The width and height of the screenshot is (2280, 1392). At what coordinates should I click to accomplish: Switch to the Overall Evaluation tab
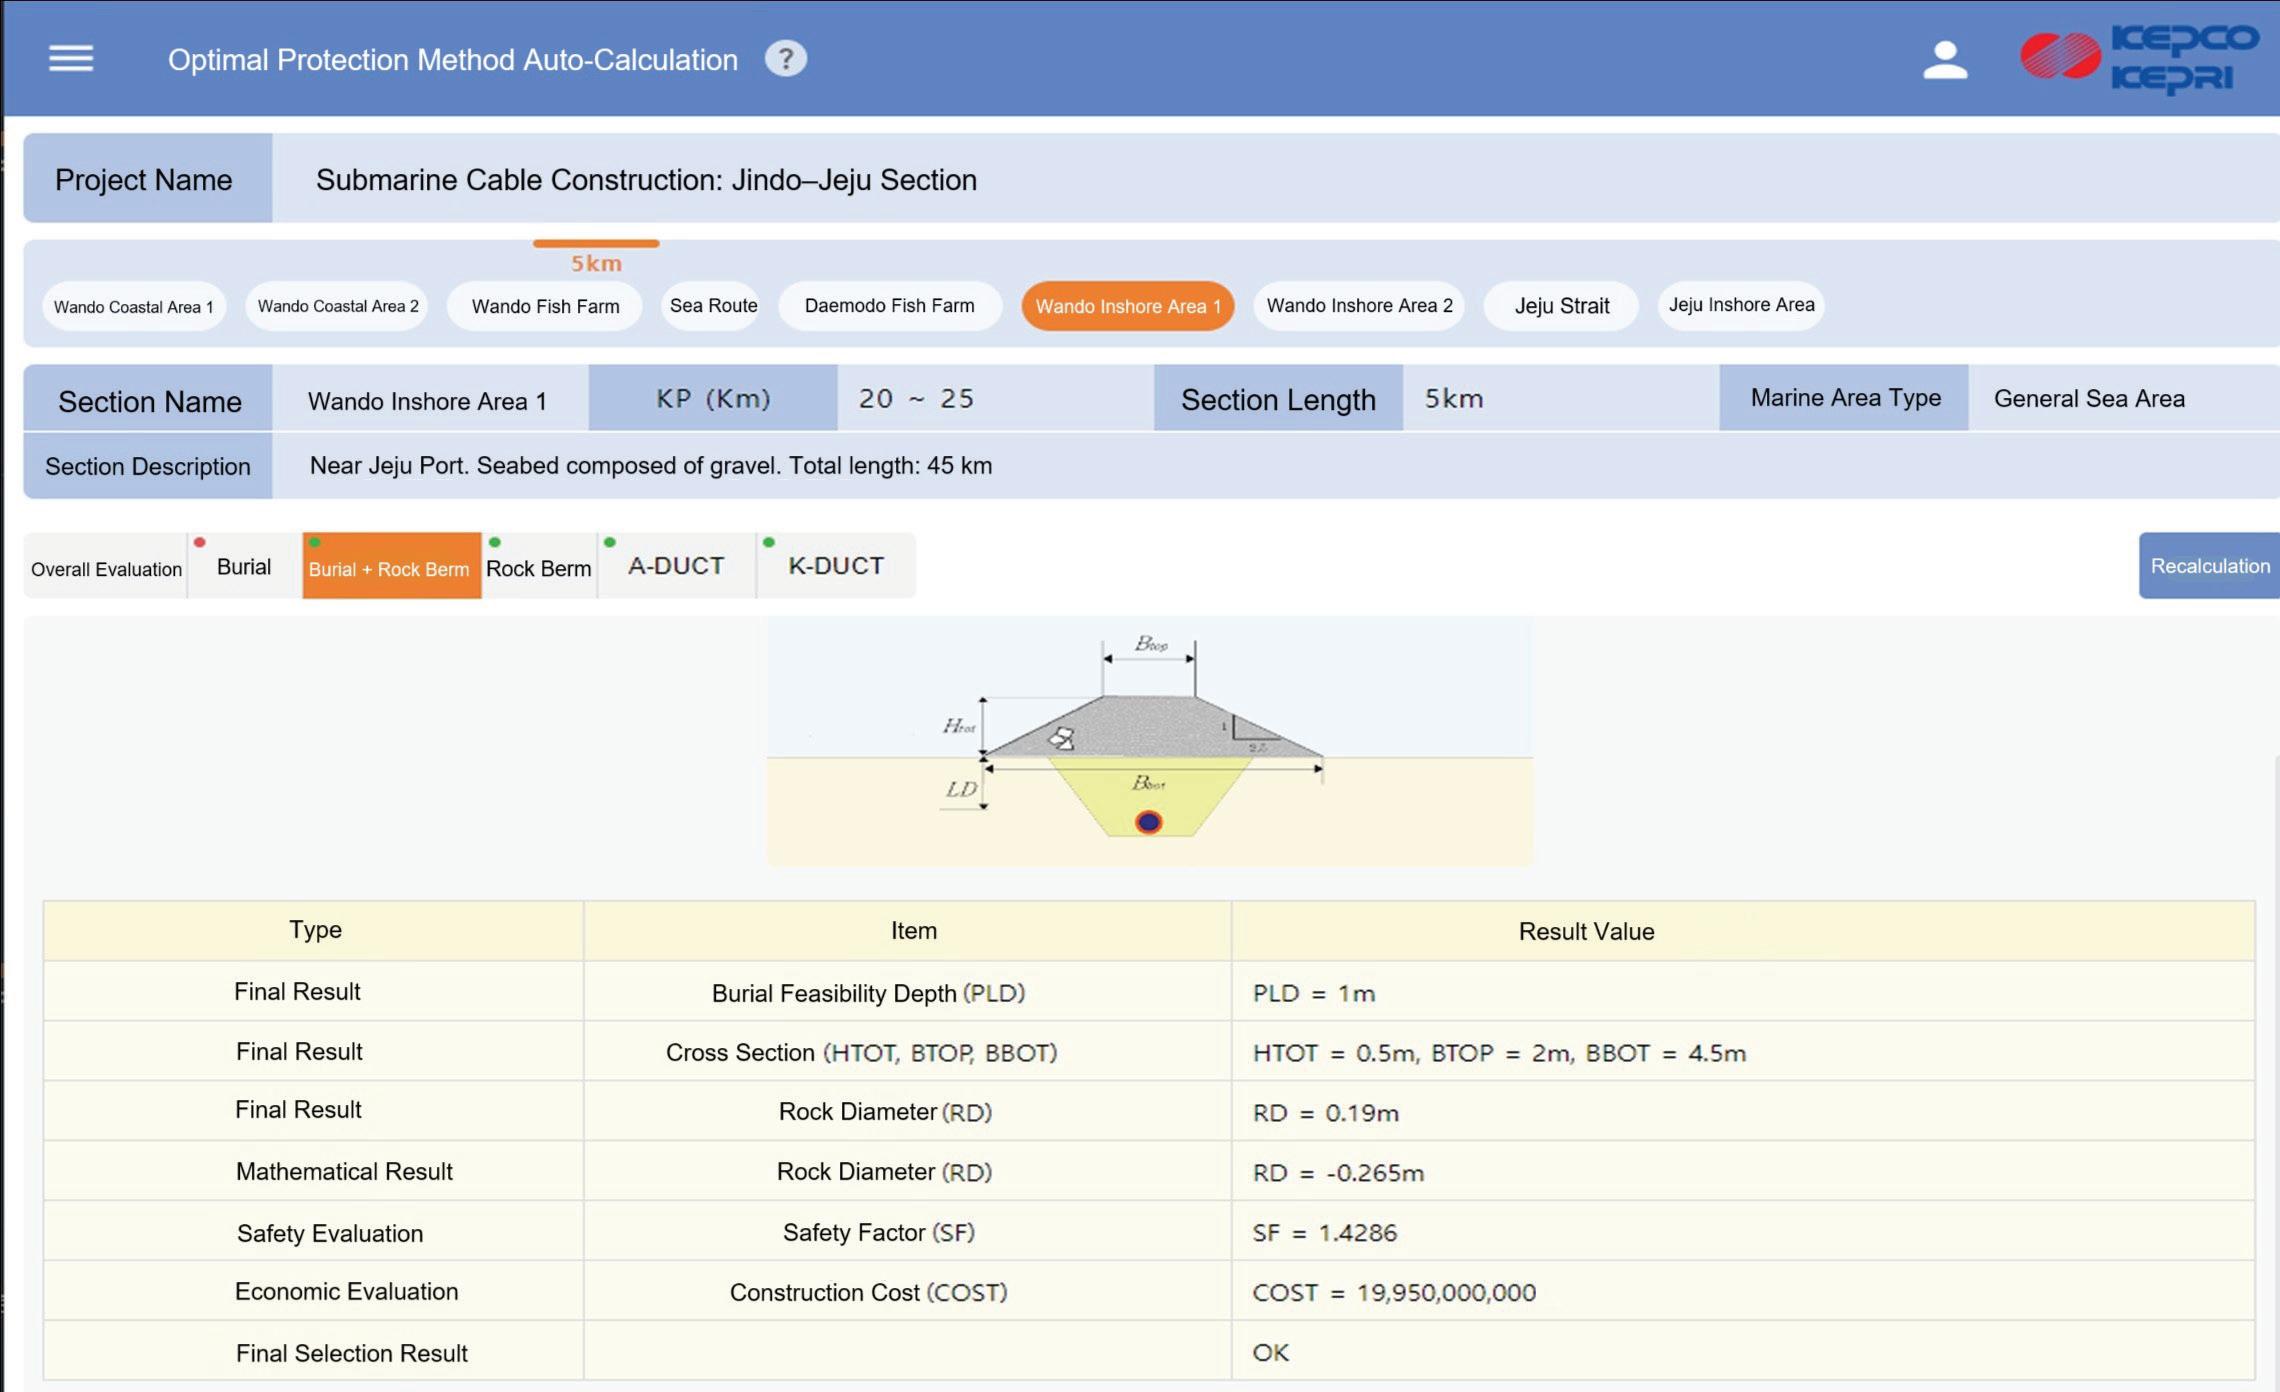point(106,569)
